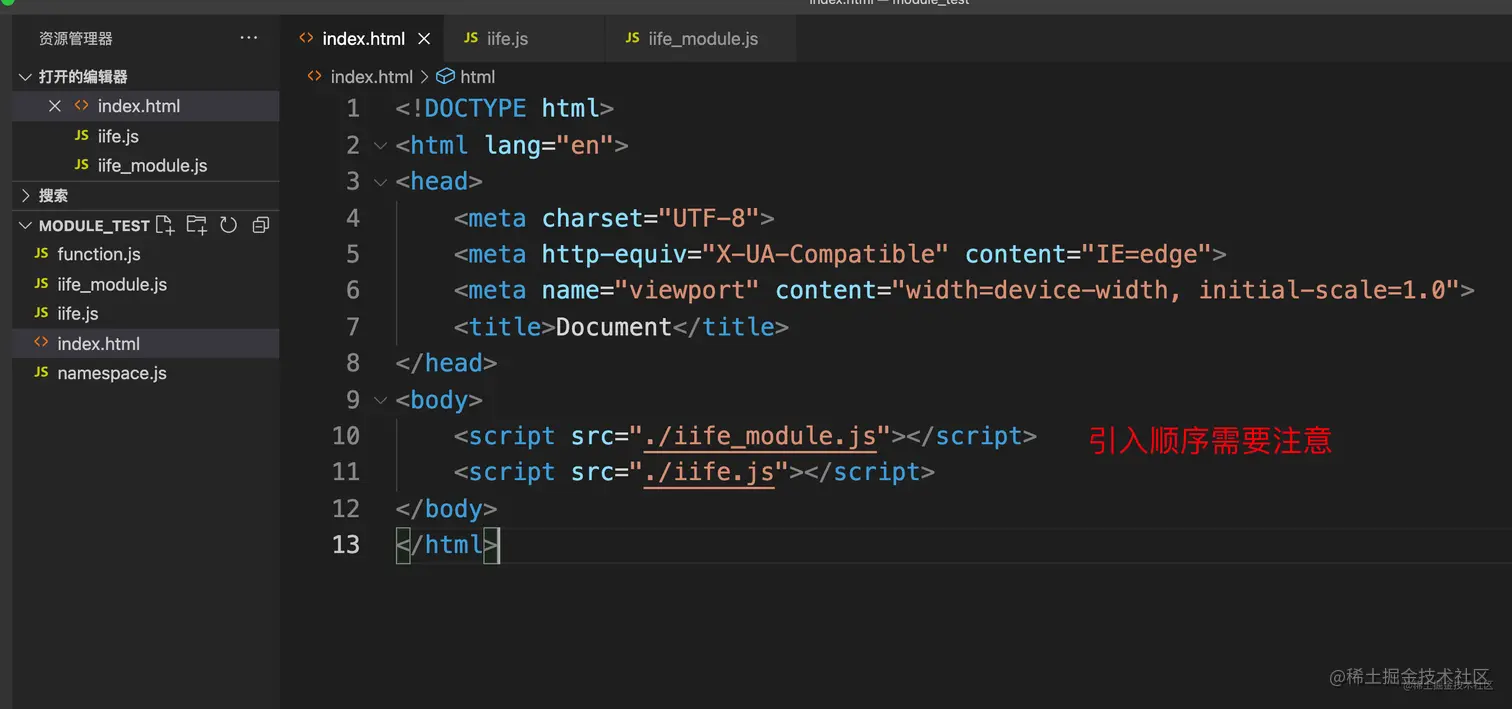
Task: Expand the 搜索 section
Action: point(26,196)
